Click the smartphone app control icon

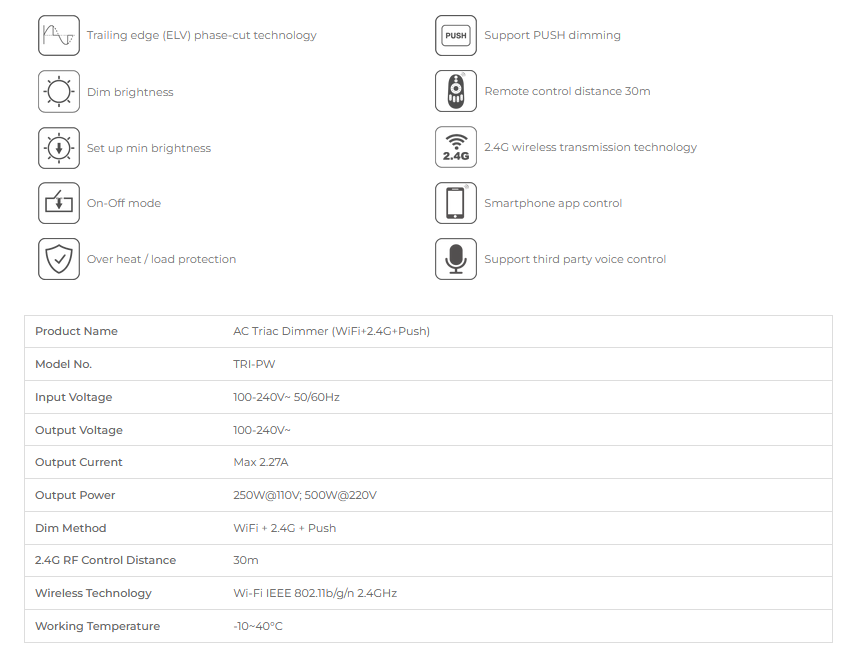tap(456, 203)
